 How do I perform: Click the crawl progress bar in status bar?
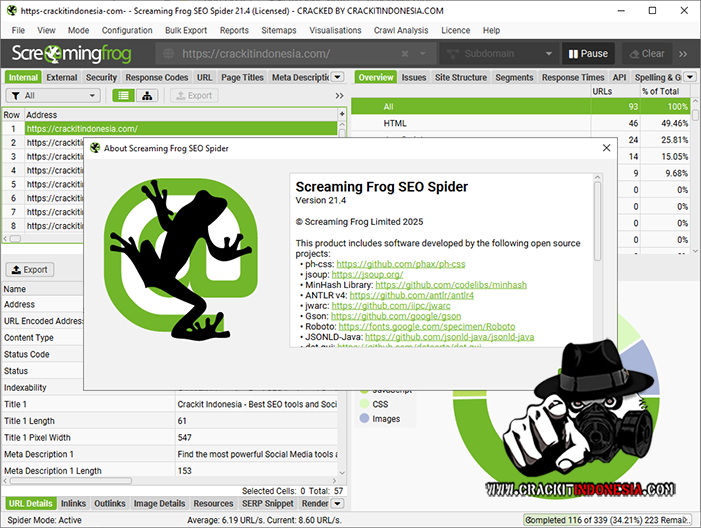(608, 520)
